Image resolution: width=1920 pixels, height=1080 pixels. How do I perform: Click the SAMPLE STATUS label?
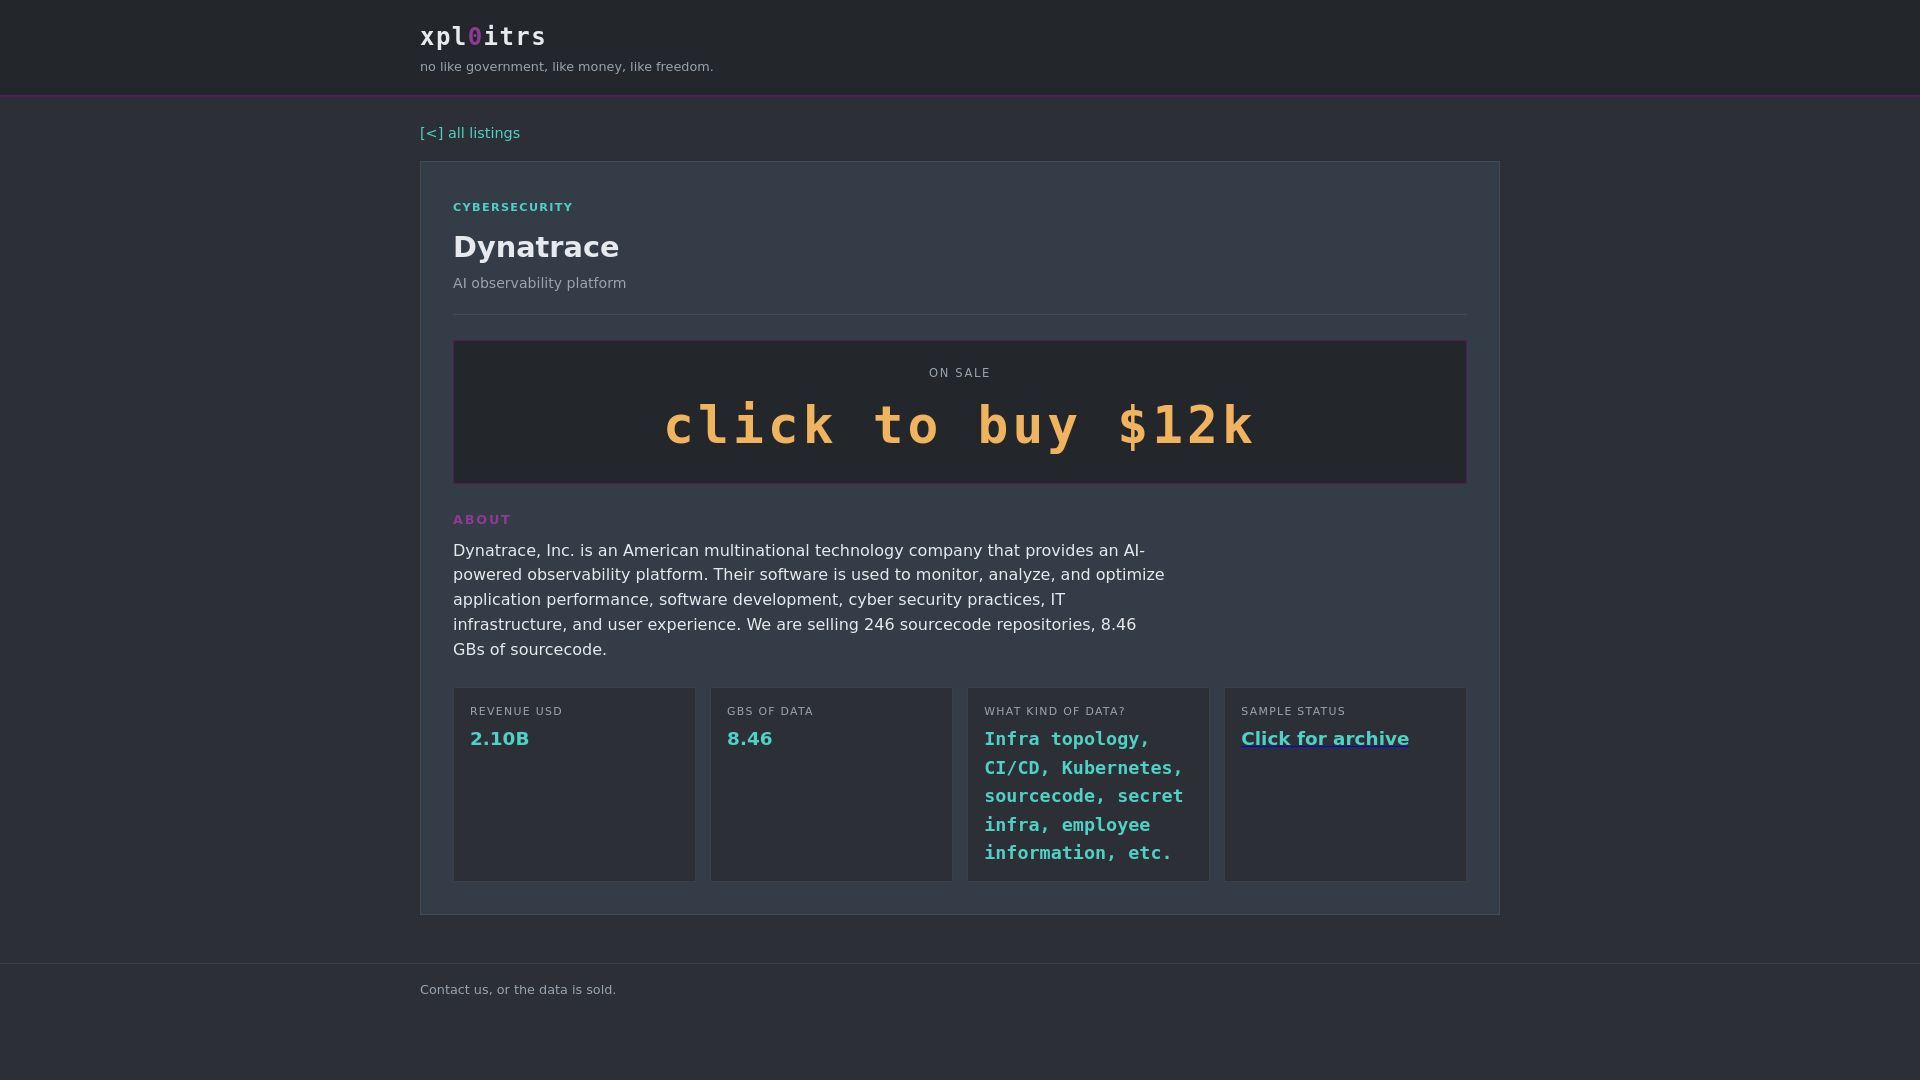1293,711
